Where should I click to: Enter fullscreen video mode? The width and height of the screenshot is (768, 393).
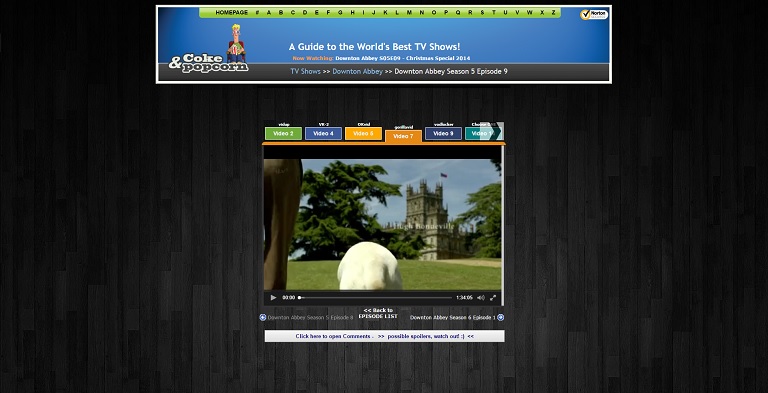pyautogui.click(x=493, y=297)
